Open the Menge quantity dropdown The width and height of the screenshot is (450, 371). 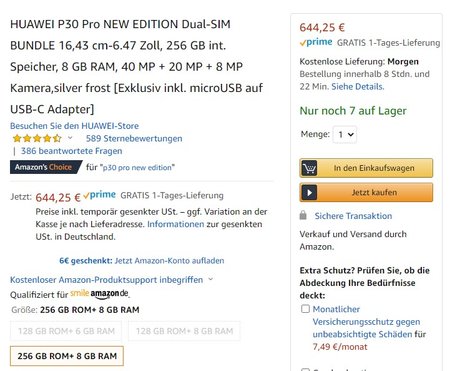[345, 134]
